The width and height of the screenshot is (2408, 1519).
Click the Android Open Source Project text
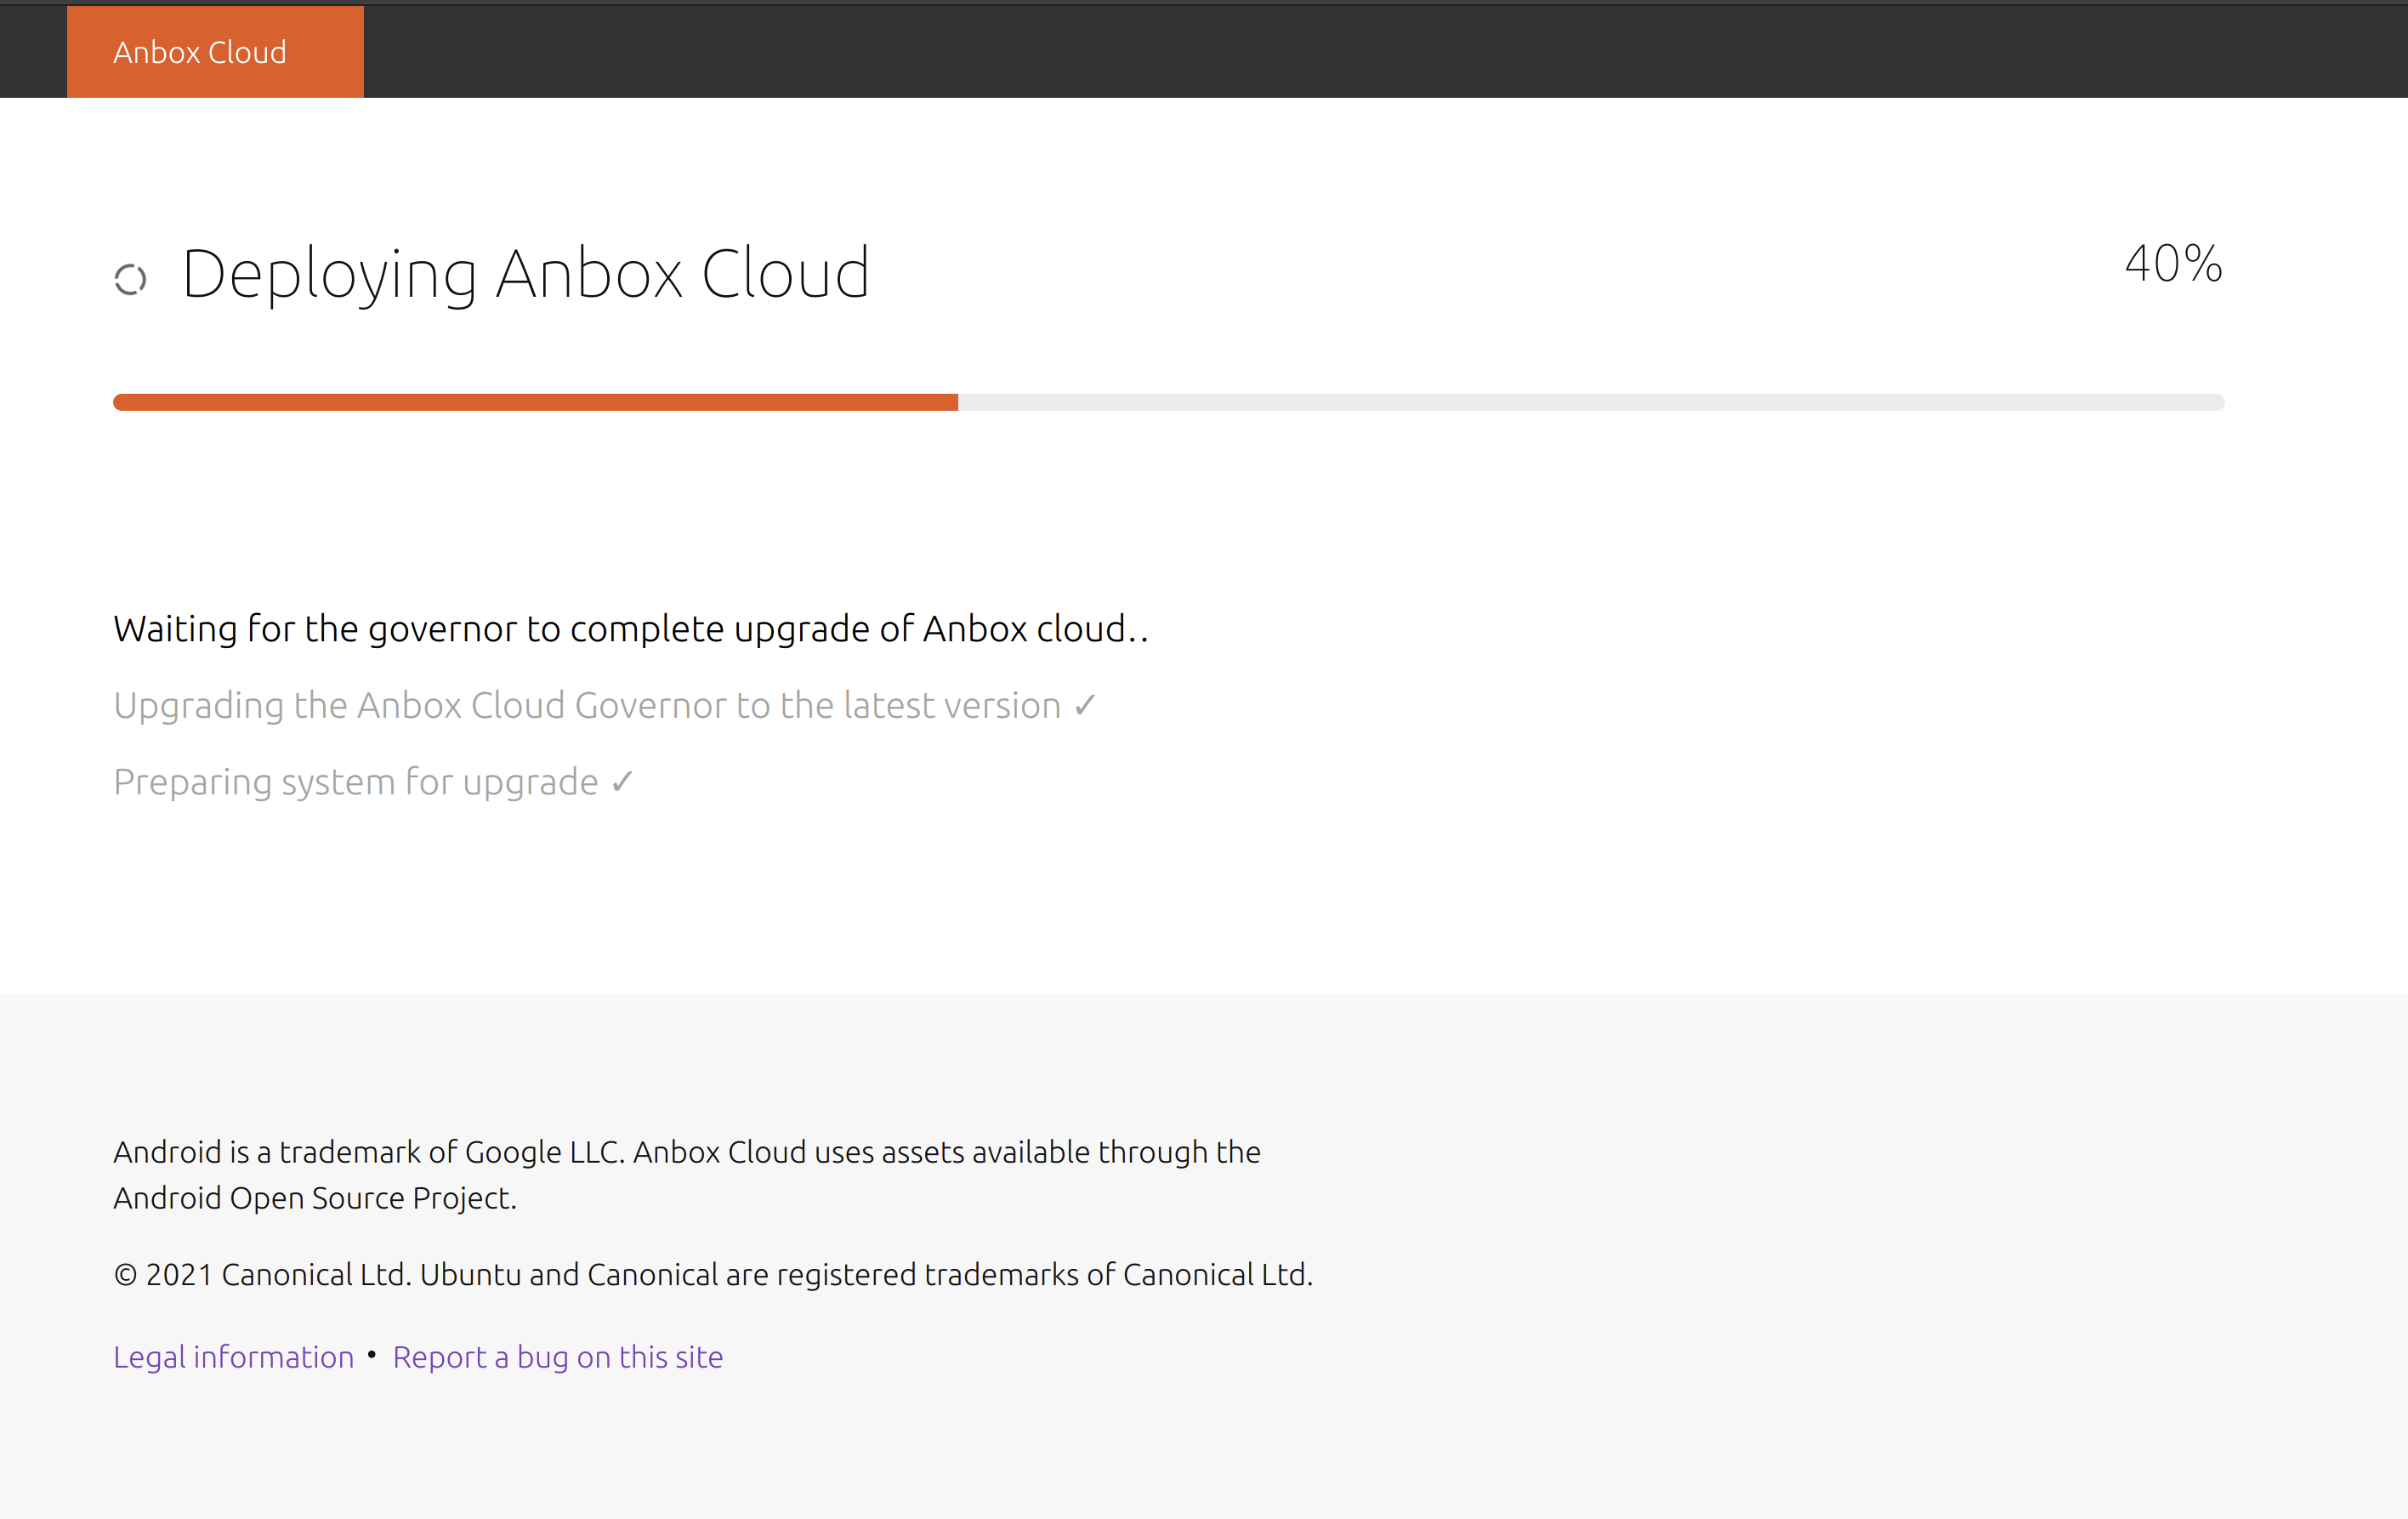pos(315,1198)
